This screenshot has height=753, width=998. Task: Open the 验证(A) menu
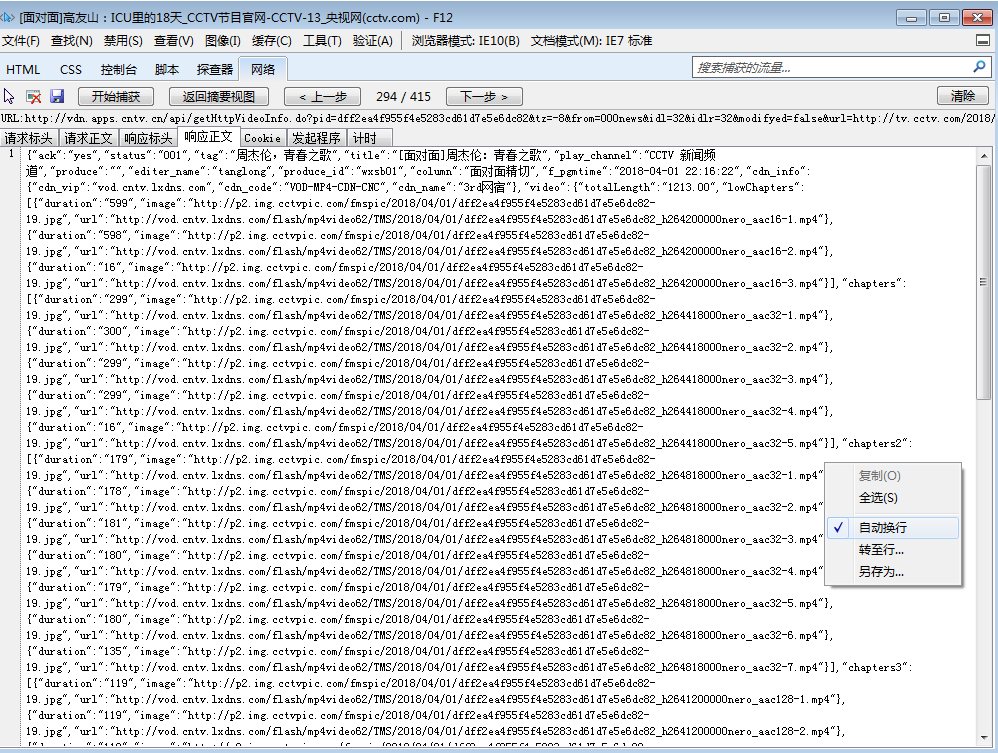372,41
